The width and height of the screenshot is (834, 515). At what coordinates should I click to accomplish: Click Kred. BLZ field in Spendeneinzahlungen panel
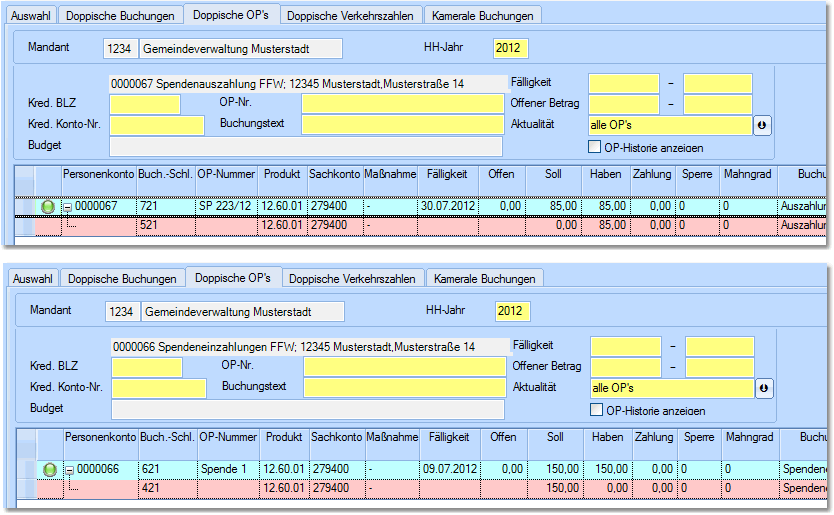tap(147, 367)
